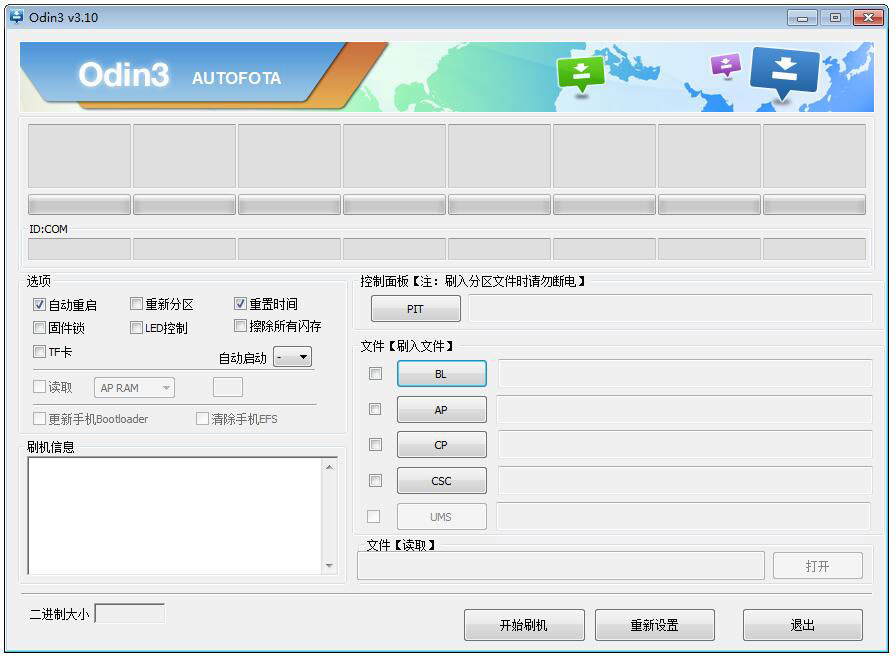Click the CP file button
This screenshot has width=896, height=656.
pyautogui.click(x=442, y=445)
